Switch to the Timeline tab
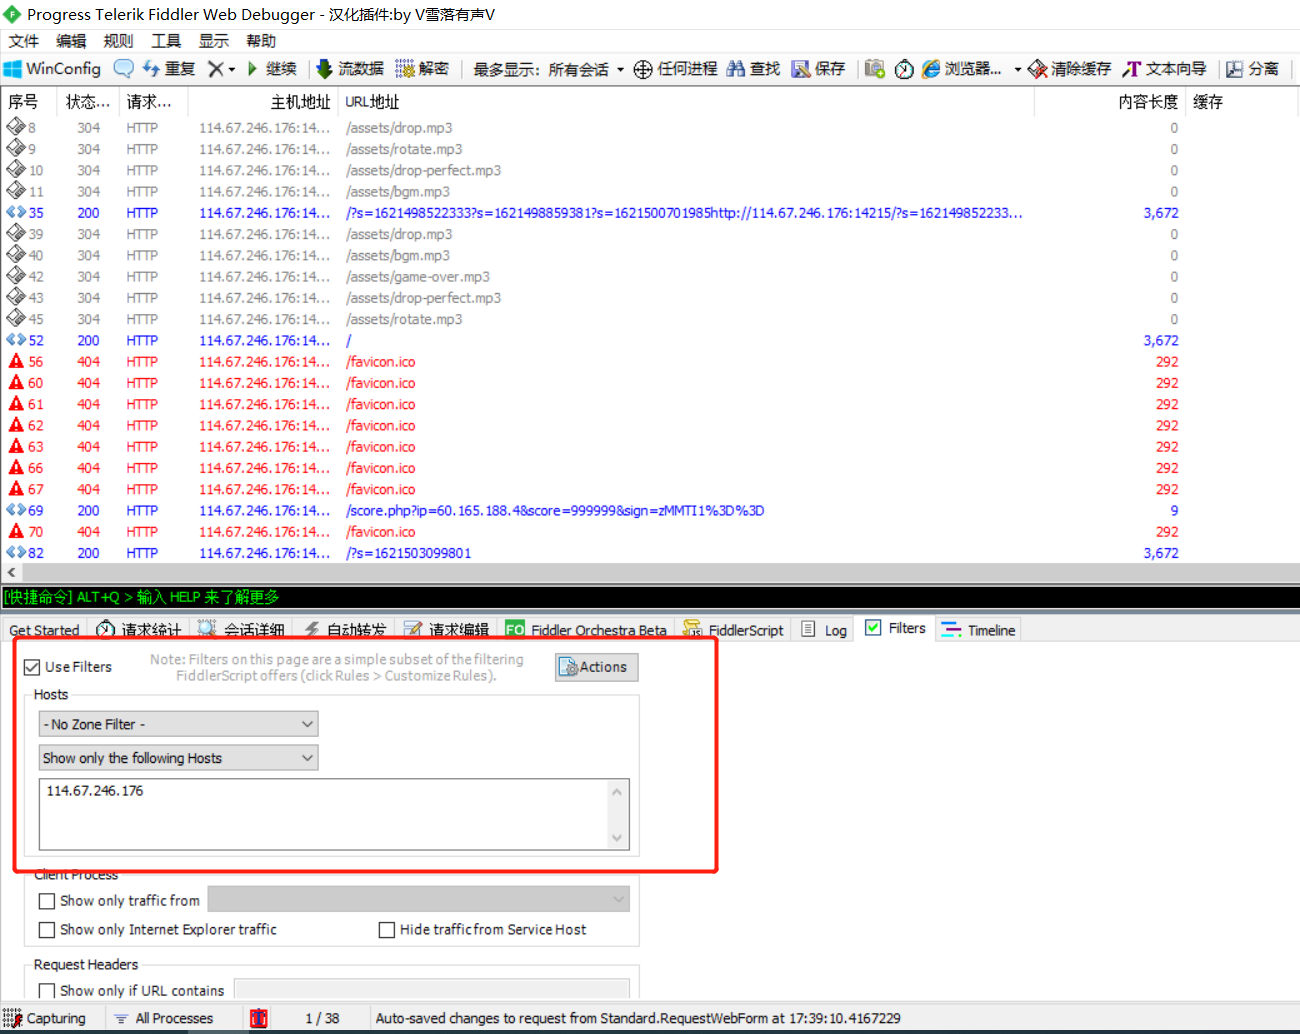This screenshot has width=1300, height=1034. tap(979, 630)
